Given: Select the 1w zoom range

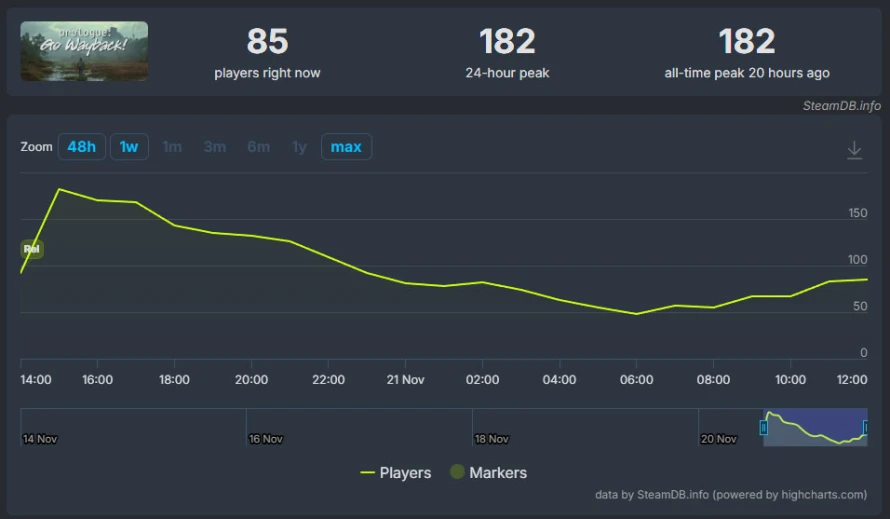Looking at the screenshot, I should click(x=129, y=147).
